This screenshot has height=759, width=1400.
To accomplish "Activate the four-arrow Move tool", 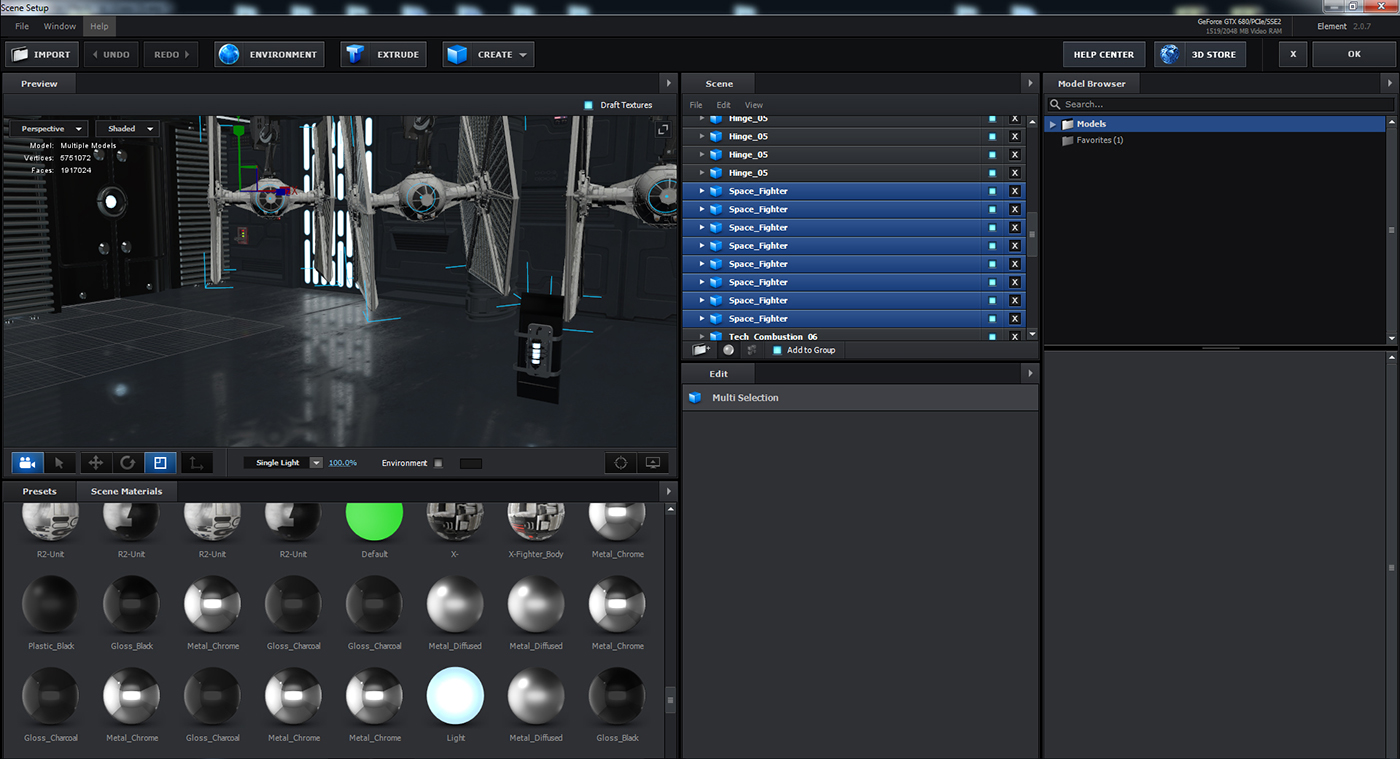I will (96, 463).
